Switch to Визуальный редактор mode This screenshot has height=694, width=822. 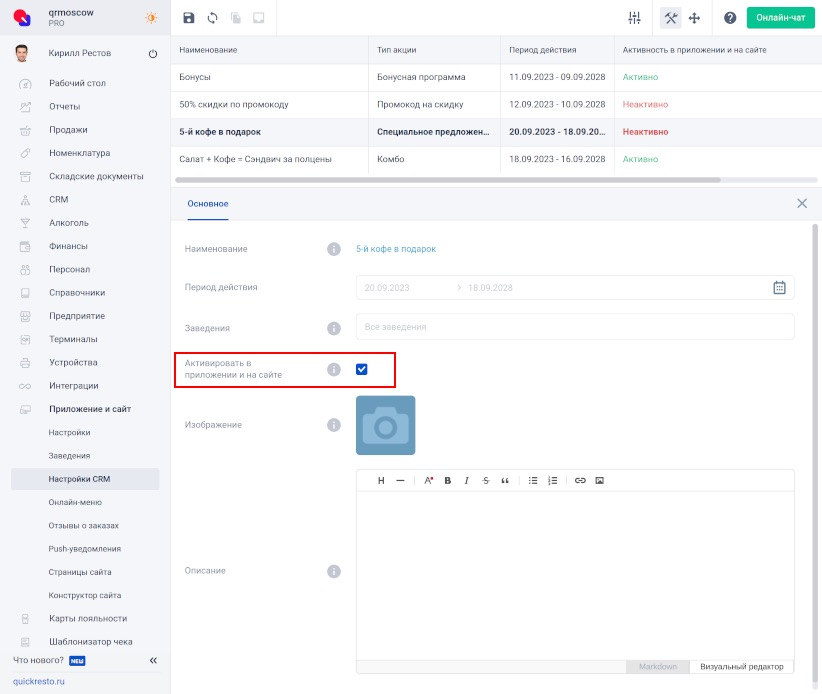[741, 666]
